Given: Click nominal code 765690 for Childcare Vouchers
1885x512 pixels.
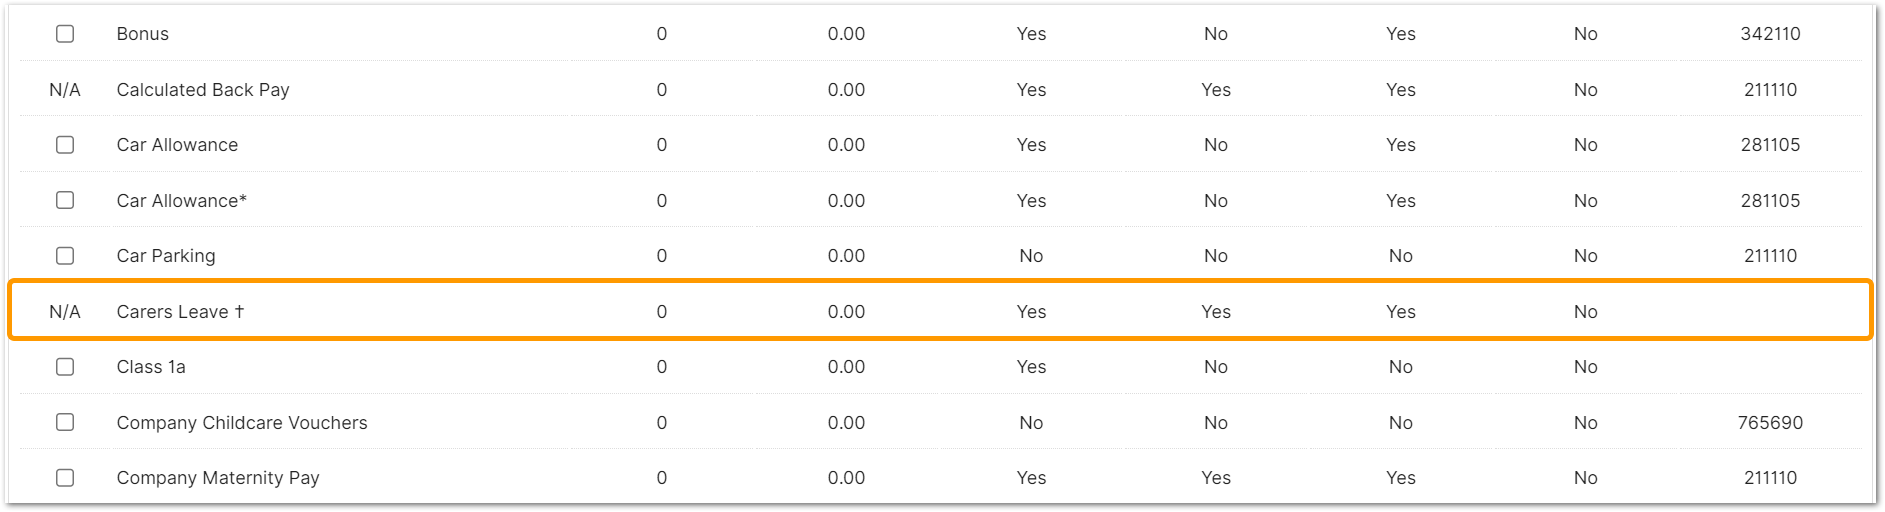Looking at the screenshot, I should pos(1770,423).
